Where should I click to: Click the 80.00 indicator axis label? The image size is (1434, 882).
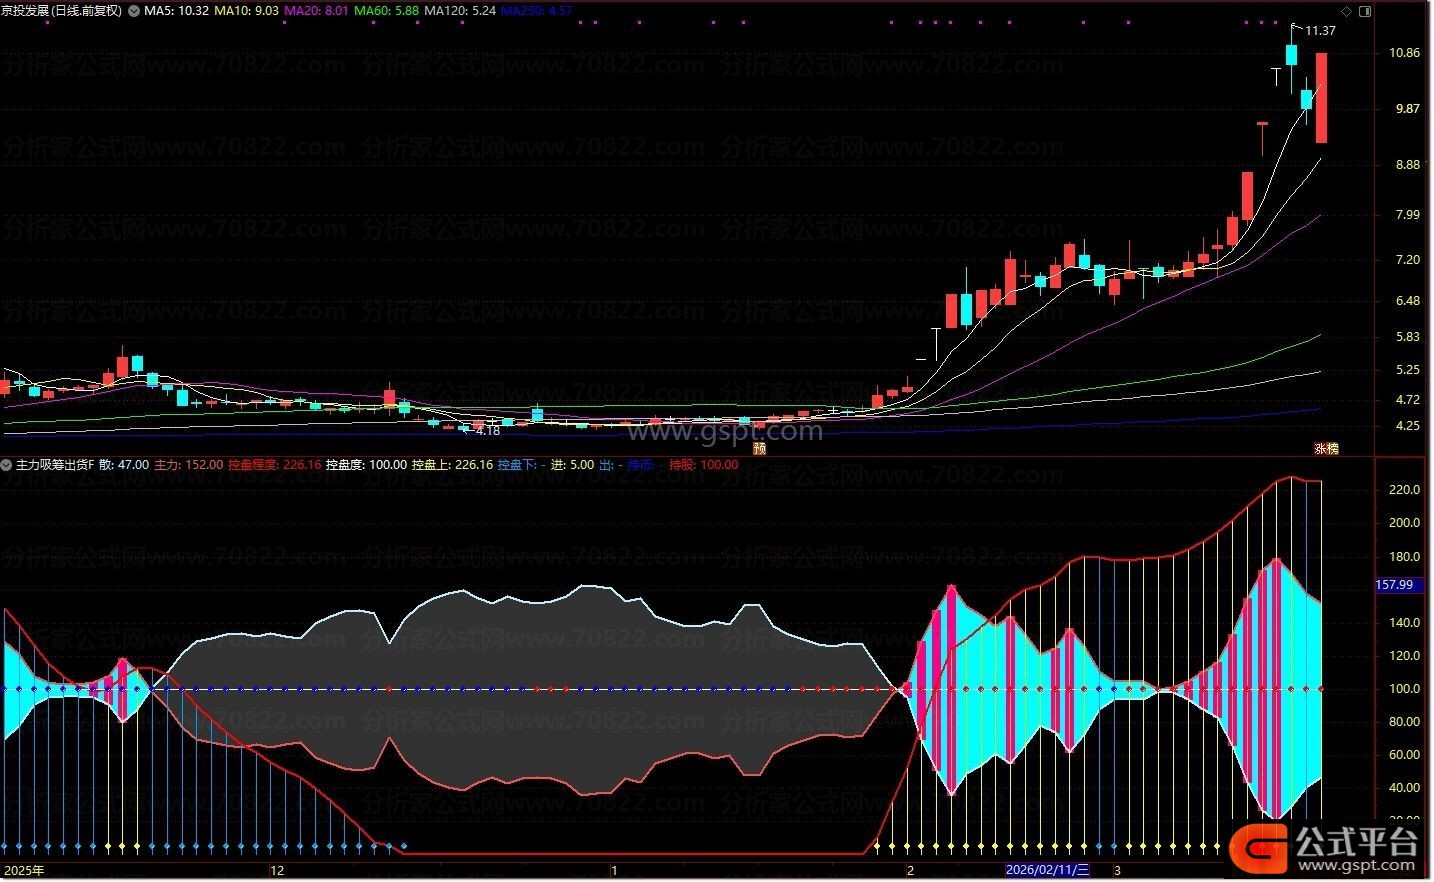coord(1405,722)
